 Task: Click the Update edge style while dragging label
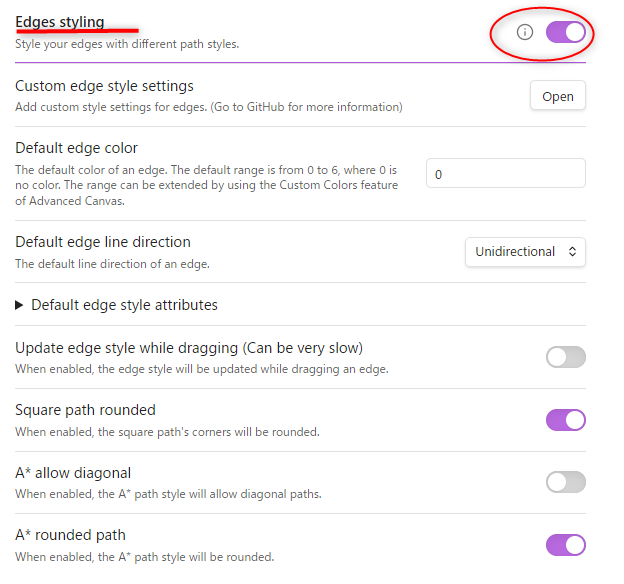click(188, 348)
